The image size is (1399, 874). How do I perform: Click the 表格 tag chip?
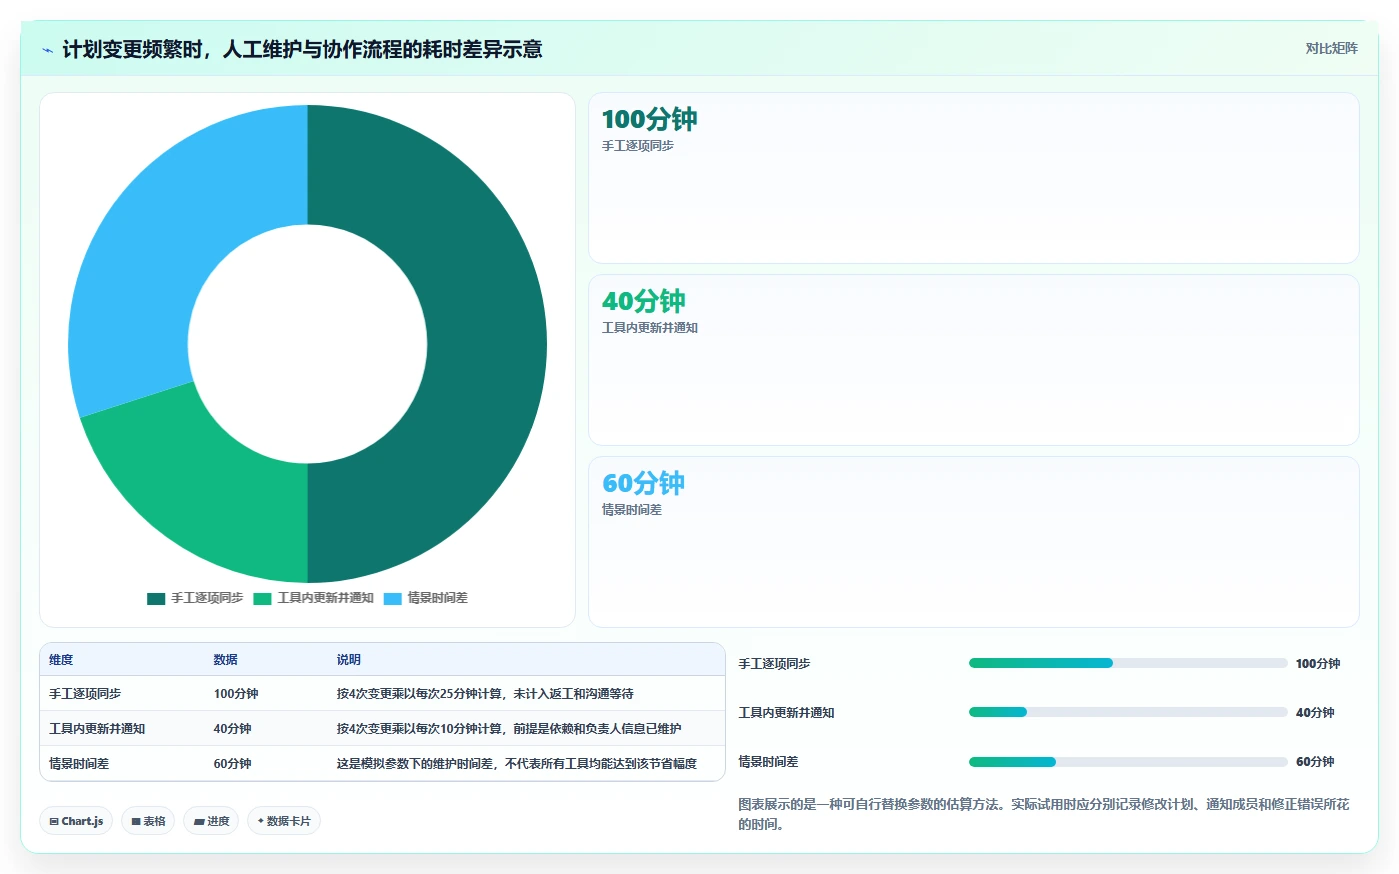(x=148, y=821)
